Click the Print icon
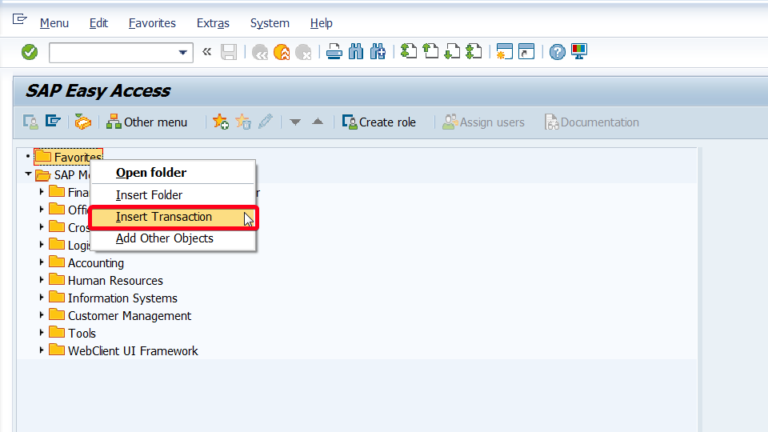Screen dimensions: 768x432 334,51
